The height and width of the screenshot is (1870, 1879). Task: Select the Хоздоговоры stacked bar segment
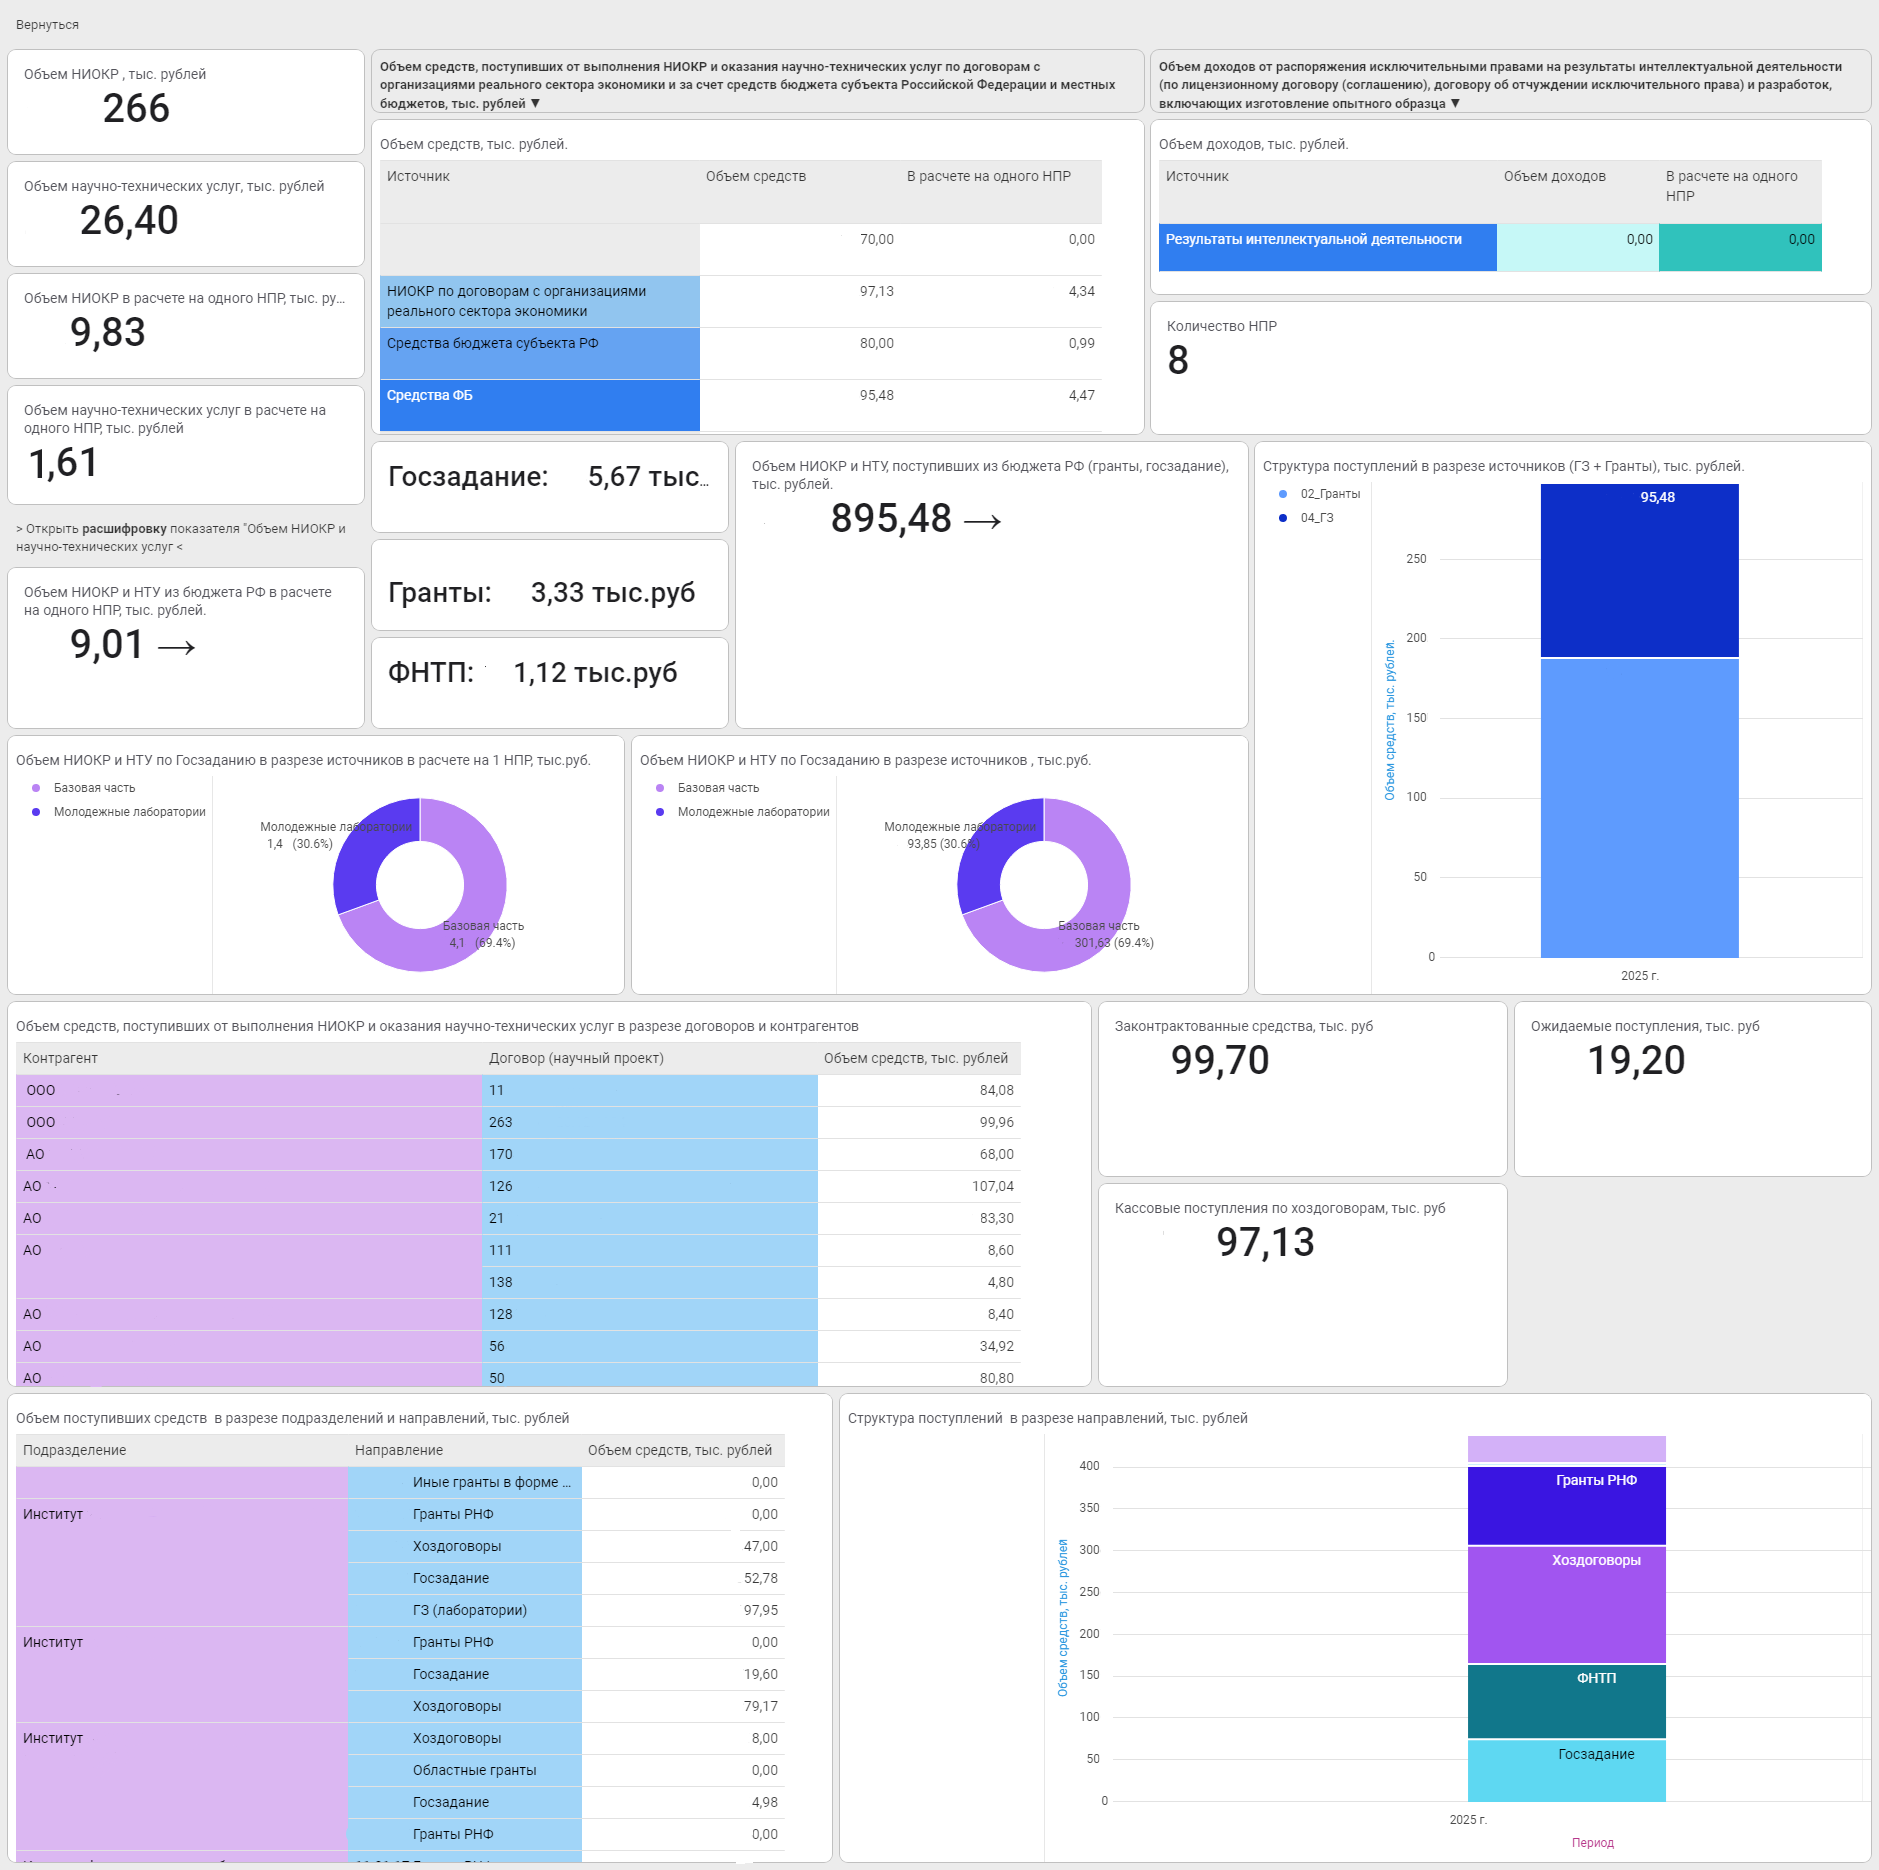coord(1566,1605)
